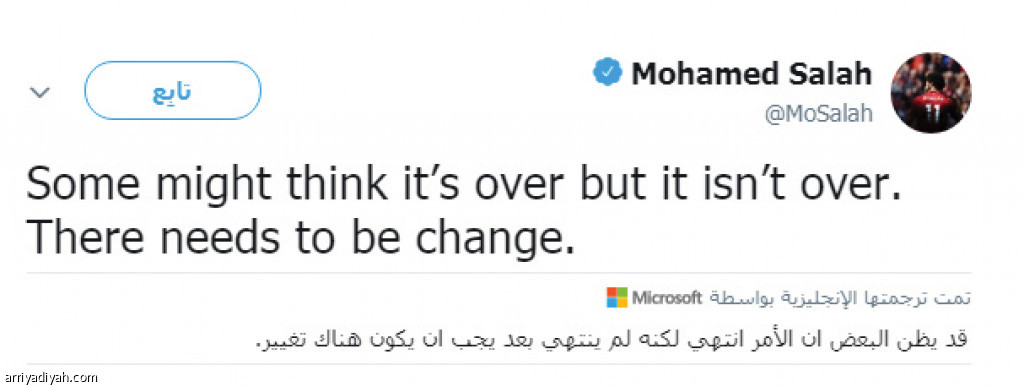Click the تابع follow button
Screen dimensions: 1024x387
pyautogui.click(x=172, y=91)
